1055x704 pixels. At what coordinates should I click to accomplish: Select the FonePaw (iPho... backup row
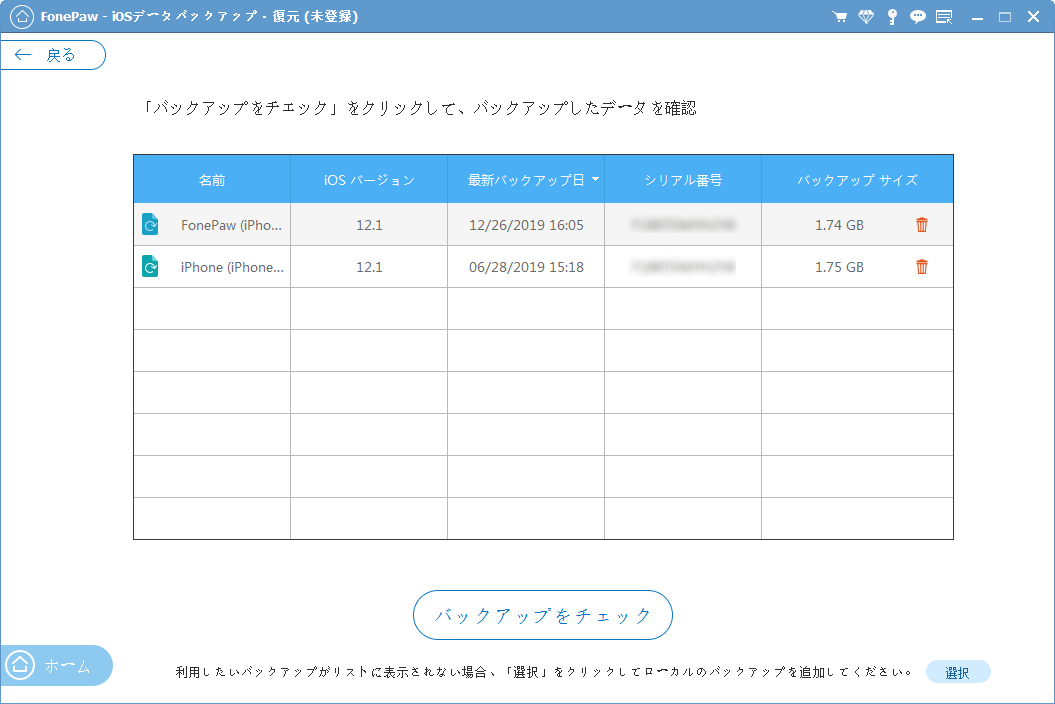click(x=543, y=225)
